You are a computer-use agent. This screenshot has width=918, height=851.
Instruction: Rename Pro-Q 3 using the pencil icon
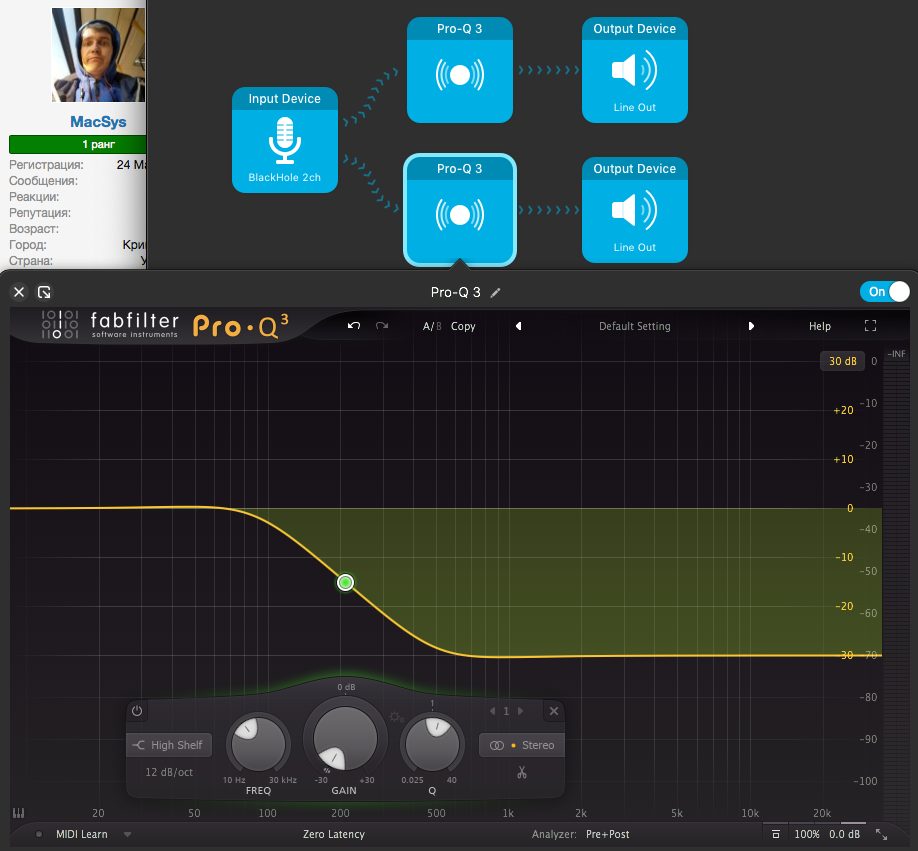(x=495, y=292)
